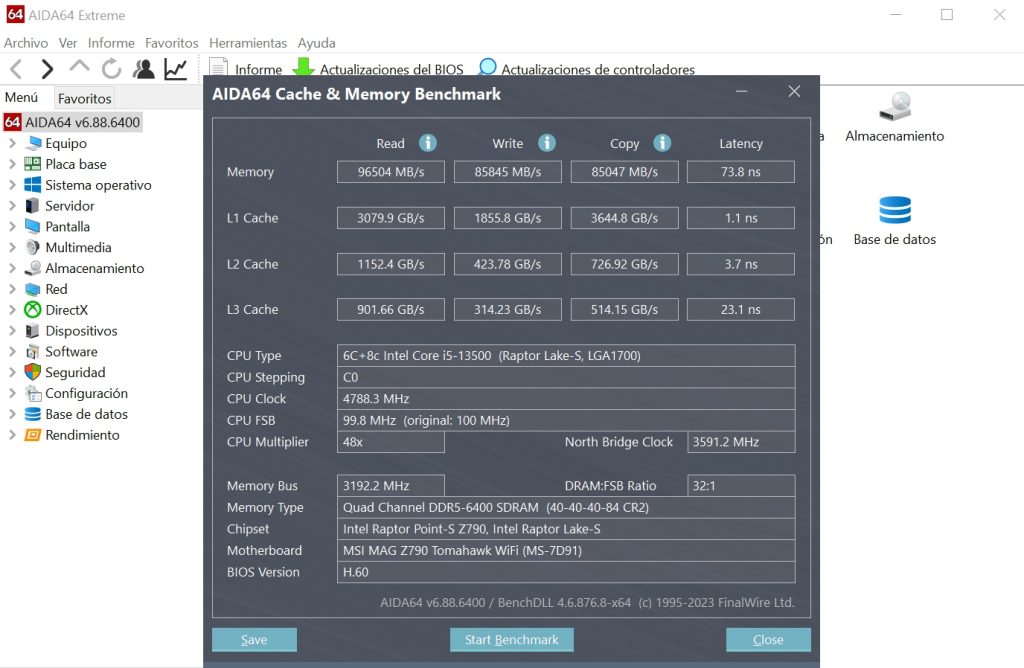
Task: Click the Informe report icon
Action: point(218,67)
